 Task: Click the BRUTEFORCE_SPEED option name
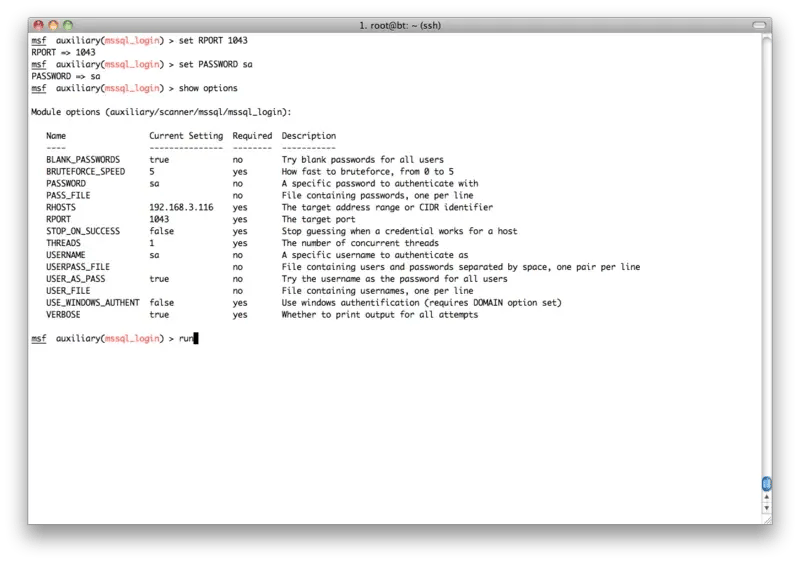click(x=87, y=172)
